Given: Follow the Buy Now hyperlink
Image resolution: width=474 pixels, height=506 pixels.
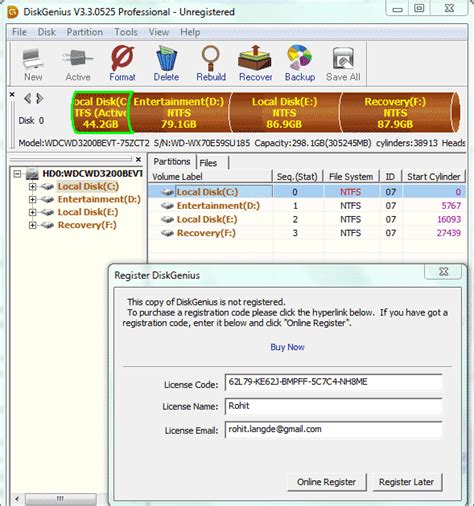Looking at the screenshot, I should click(287, 347).
